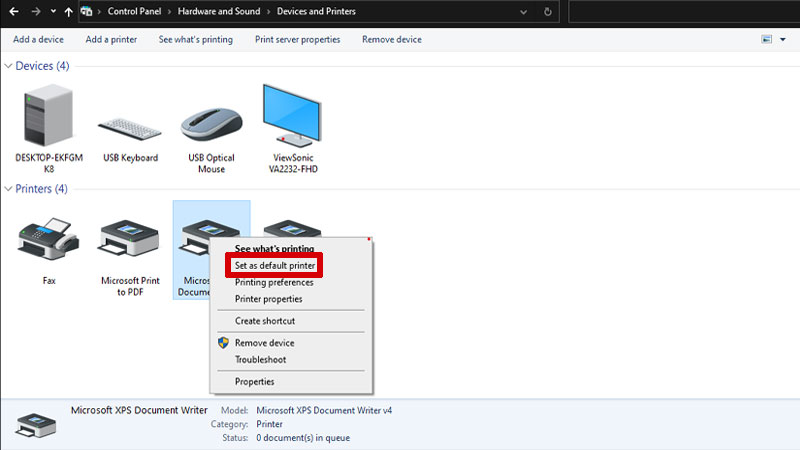Click into the search box

point(684,11)
